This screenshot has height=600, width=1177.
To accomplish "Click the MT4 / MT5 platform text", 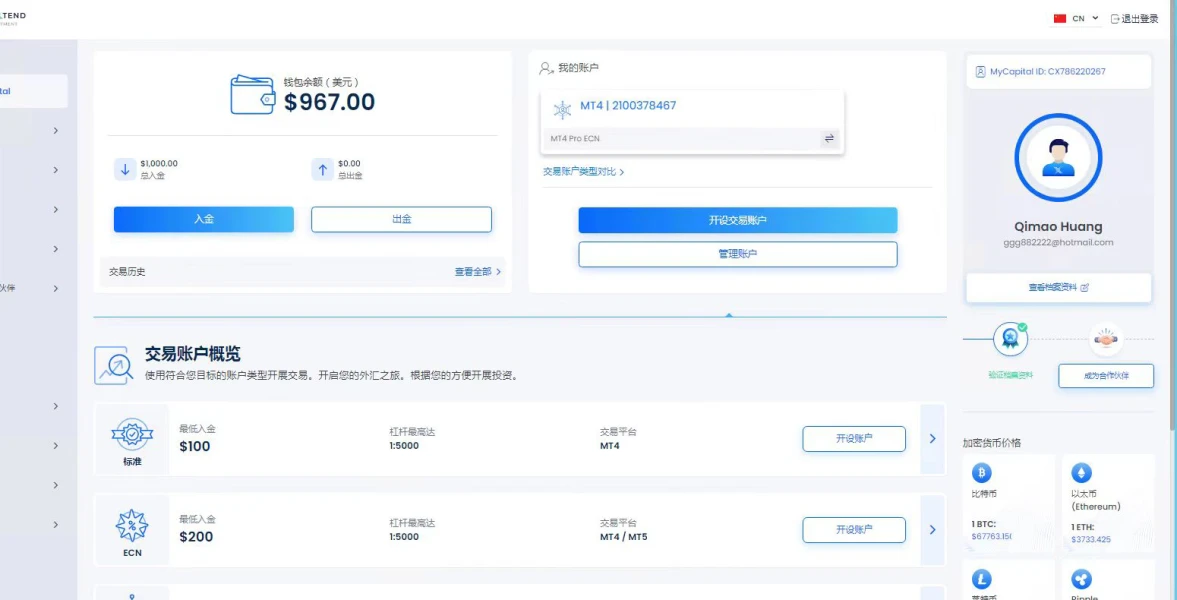I will tap(623, 537).
